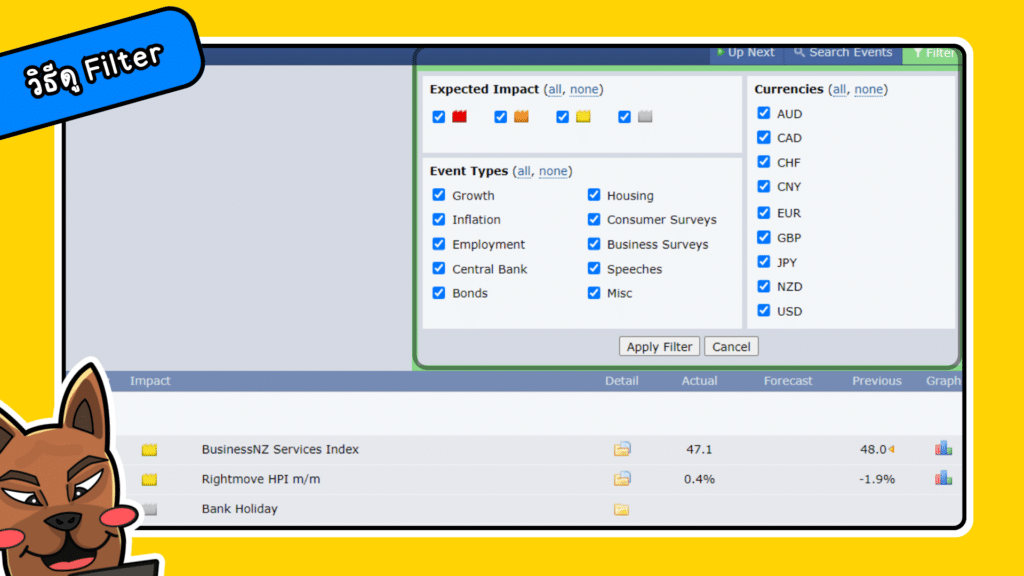Select 'none' link for Currencies
Image resolution: width=1024 pixels, height=576 pixels.
(868, 89)
